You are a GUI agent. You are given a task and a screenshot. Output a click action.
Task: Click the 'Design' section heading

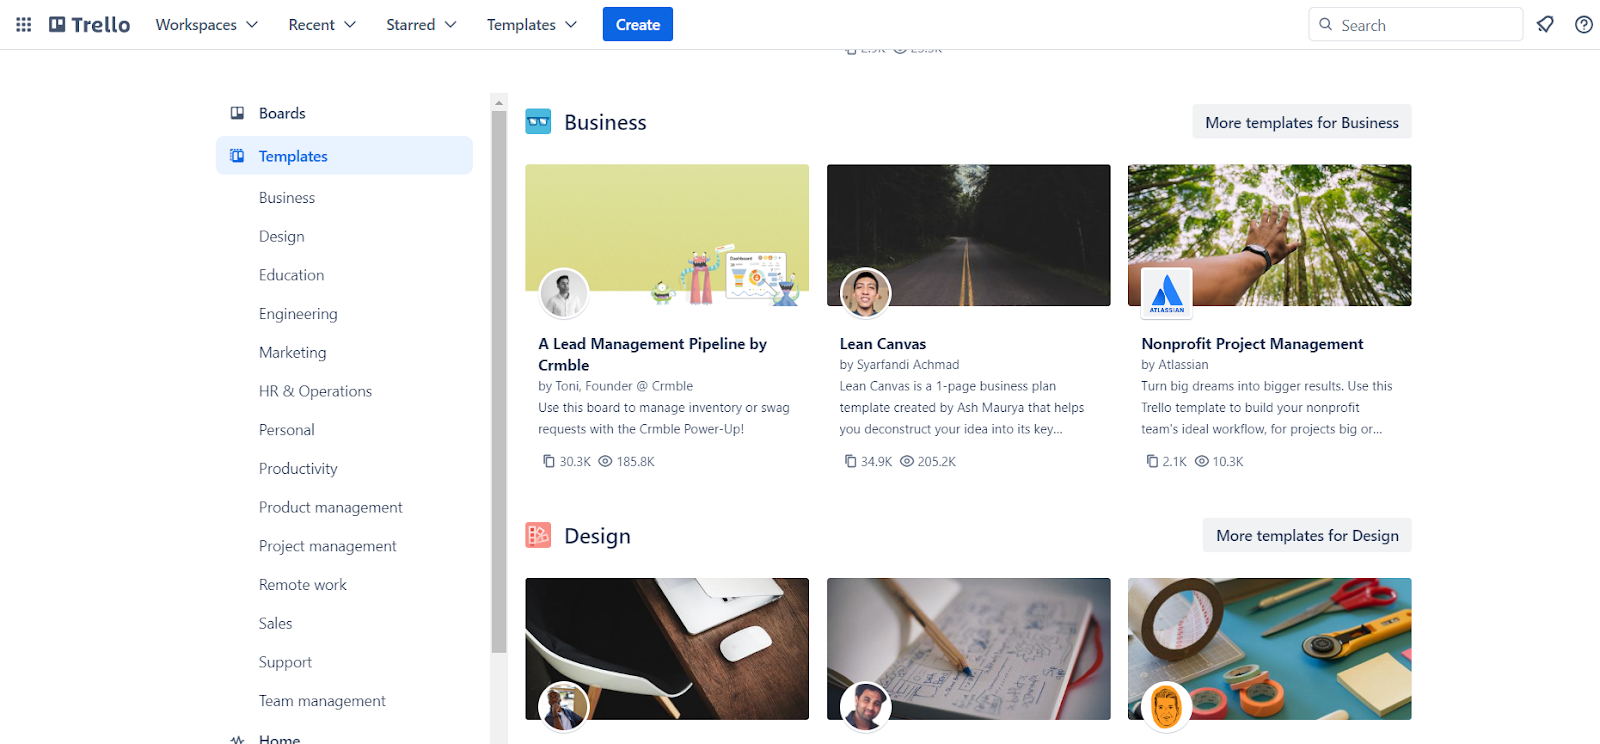click(597, 536)
